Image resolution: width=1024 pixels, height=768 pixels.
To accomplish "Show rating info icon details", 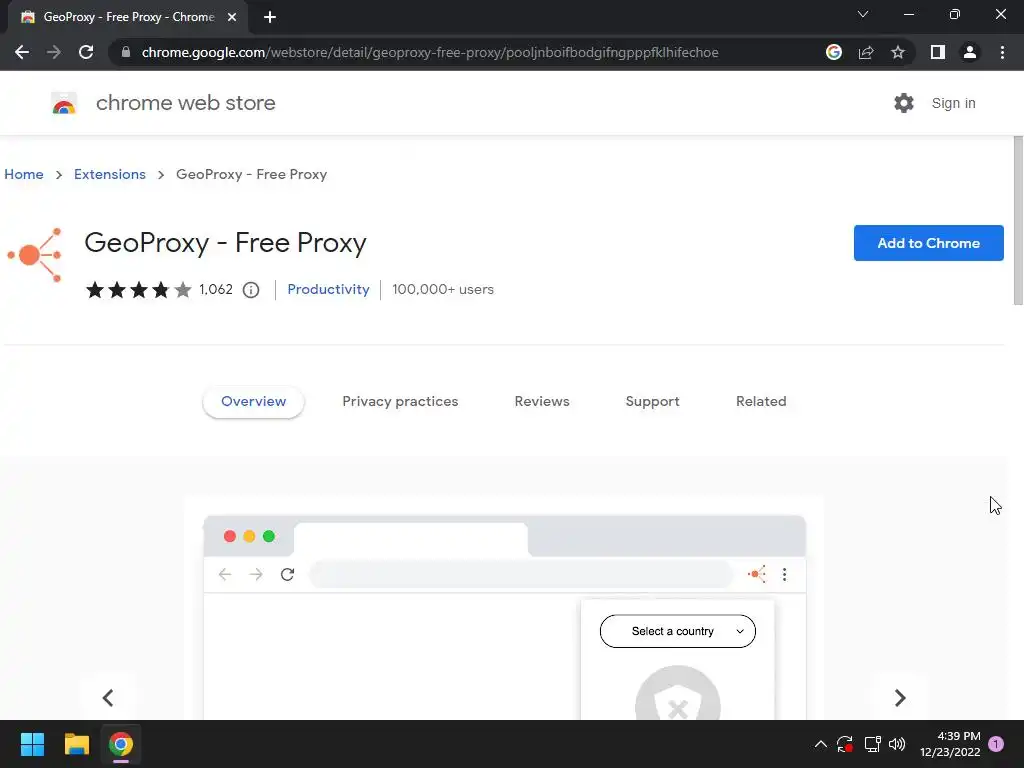I will 251,290.
